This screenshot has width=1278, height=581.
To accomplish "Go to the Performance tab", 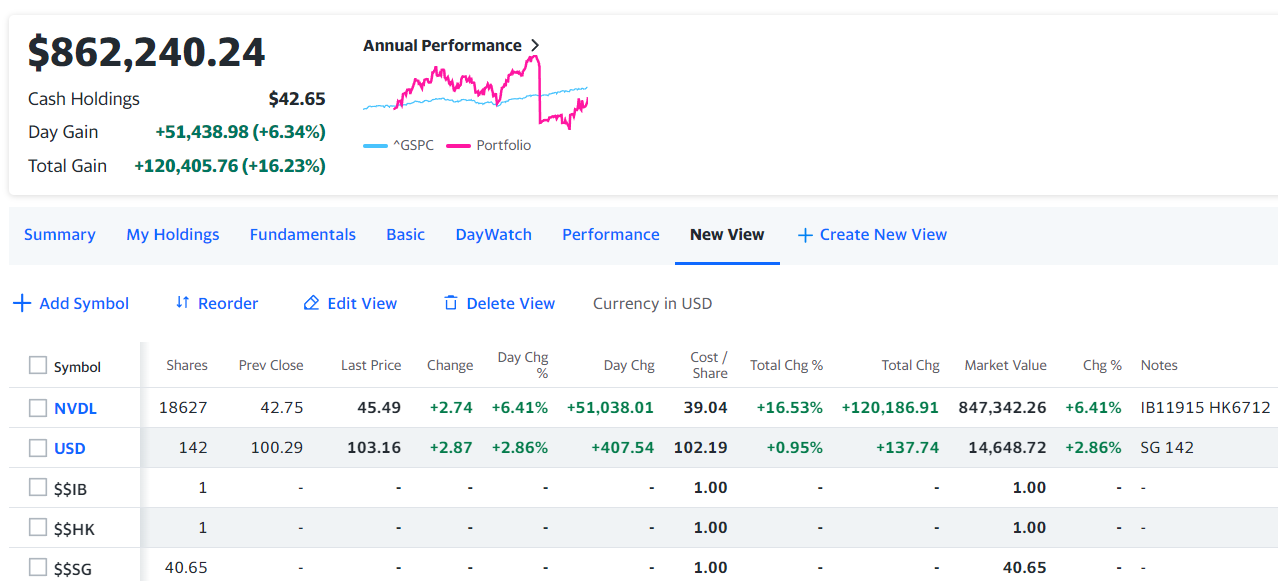I will click(x=611, y=235).
